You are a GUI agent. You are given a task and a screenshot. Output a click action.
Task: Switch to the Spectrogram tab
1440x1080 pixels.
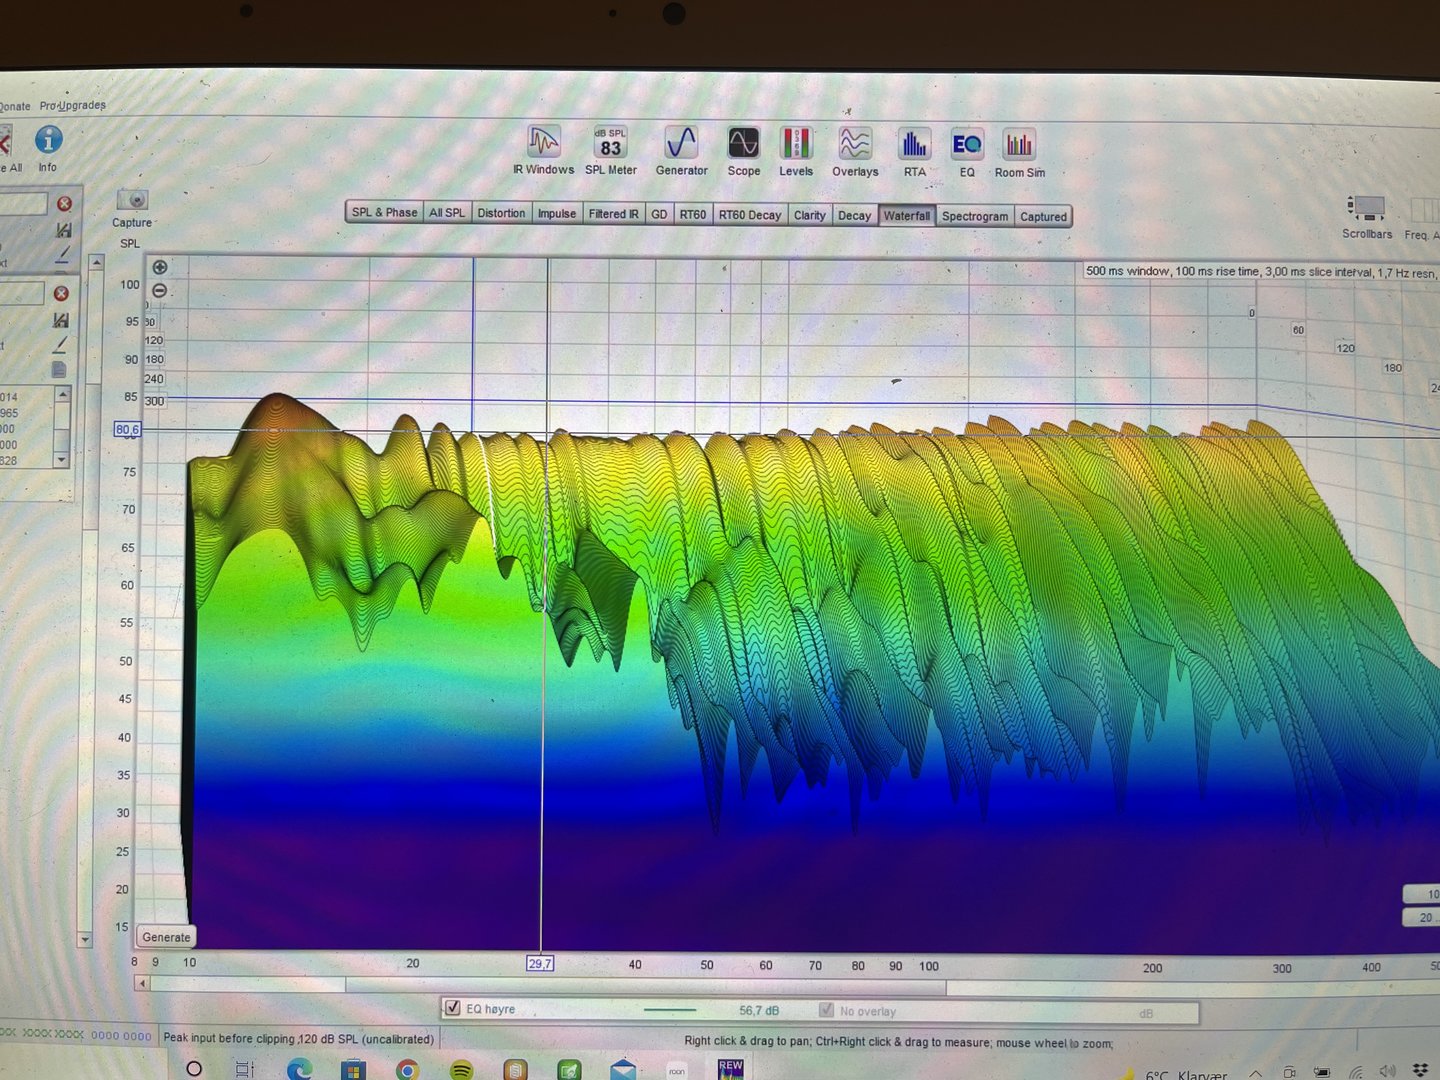974,216
